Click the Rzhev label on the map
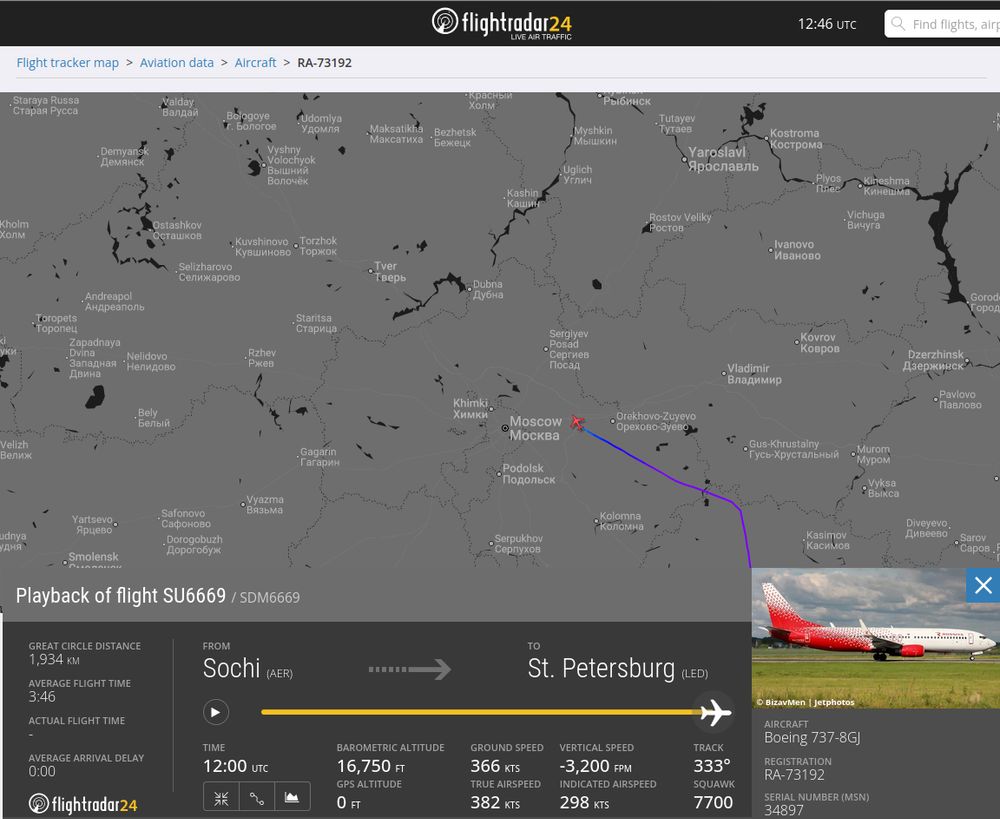This screenshot has width=1000, height=819. 261,358
